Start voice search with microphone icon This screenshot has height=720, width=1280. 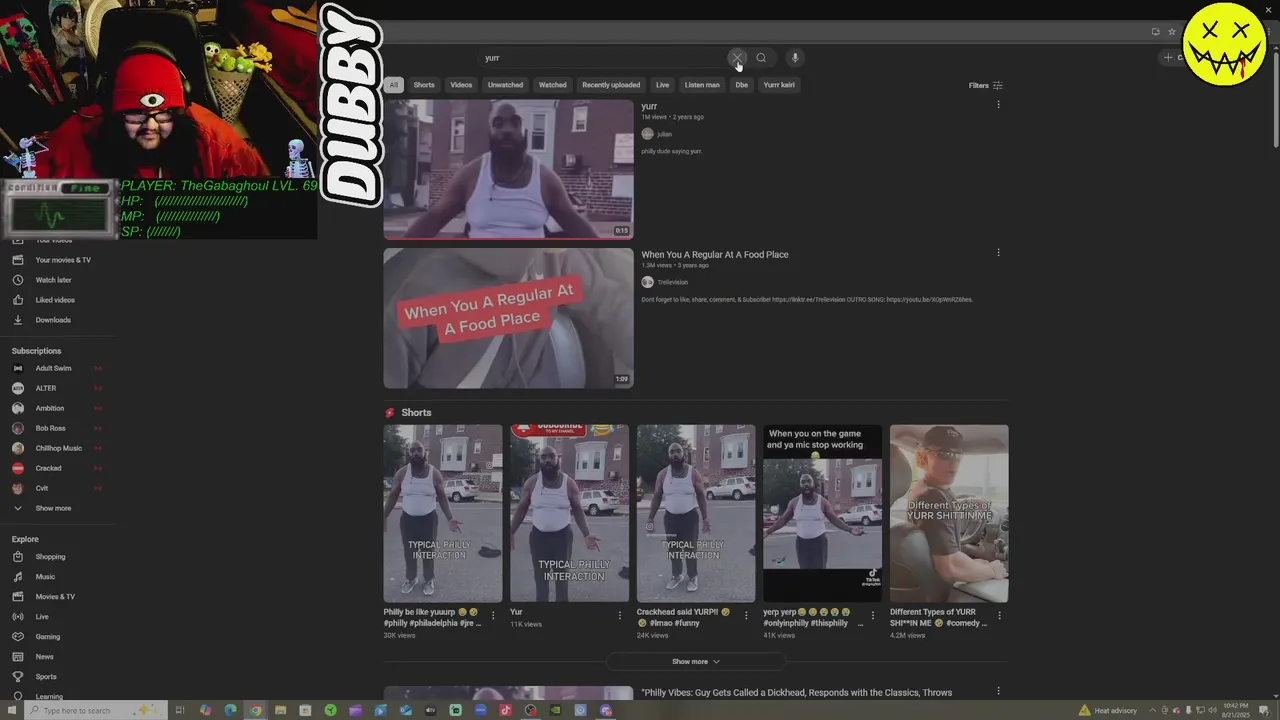pos(794,58)
